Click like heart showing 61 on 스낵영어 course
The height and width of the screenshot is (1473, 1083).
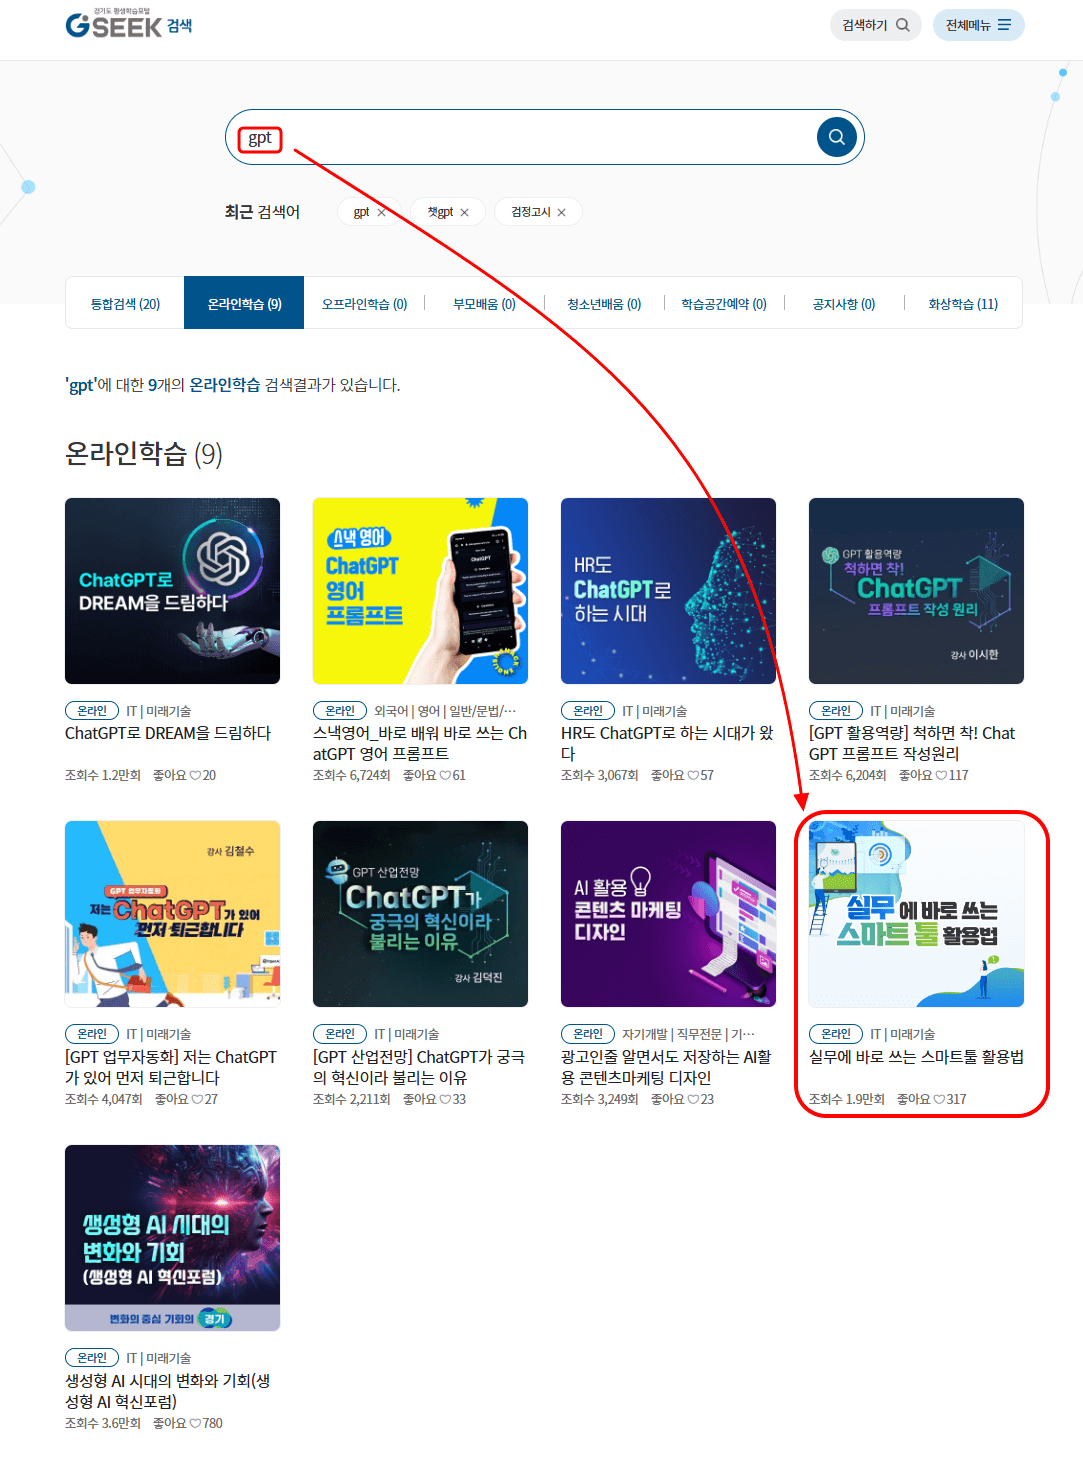pos(445,775)
